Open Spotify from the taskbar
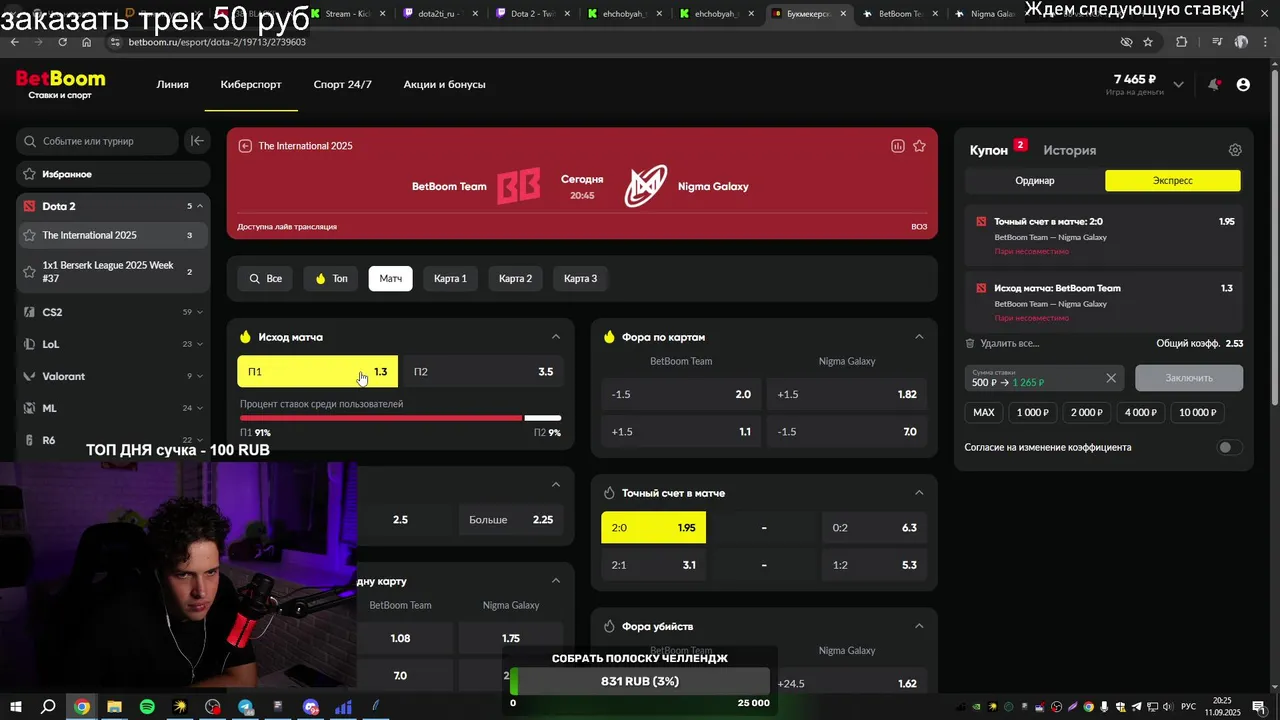 point(147,707)
